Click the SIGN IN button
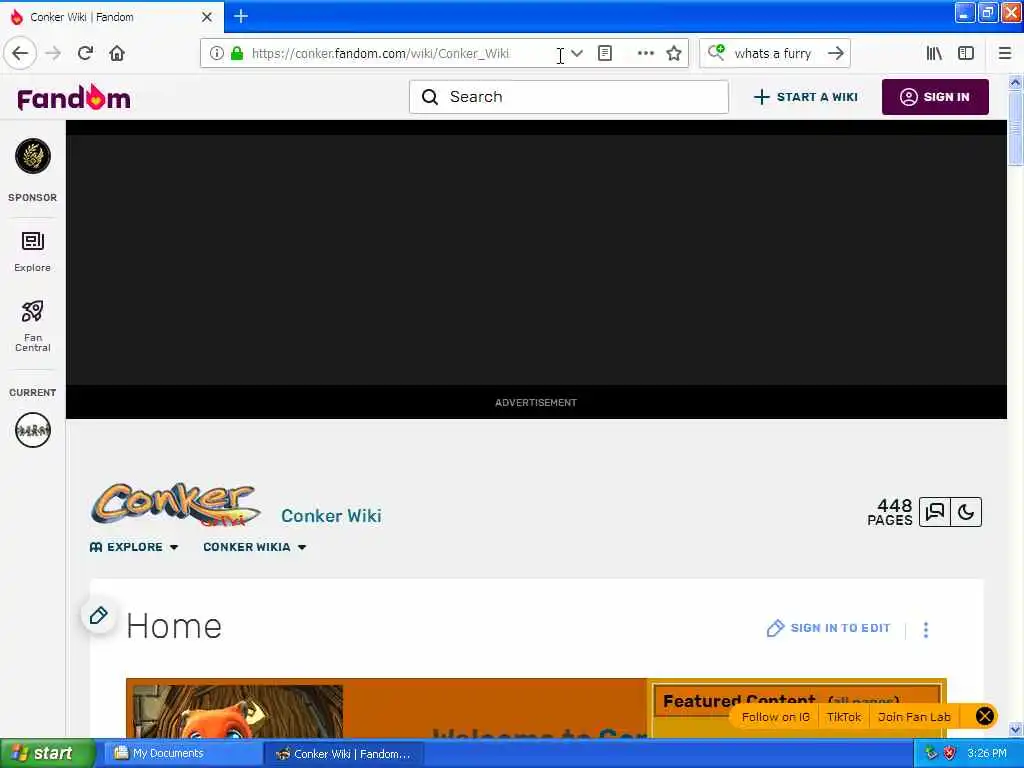 coord(935,97)
